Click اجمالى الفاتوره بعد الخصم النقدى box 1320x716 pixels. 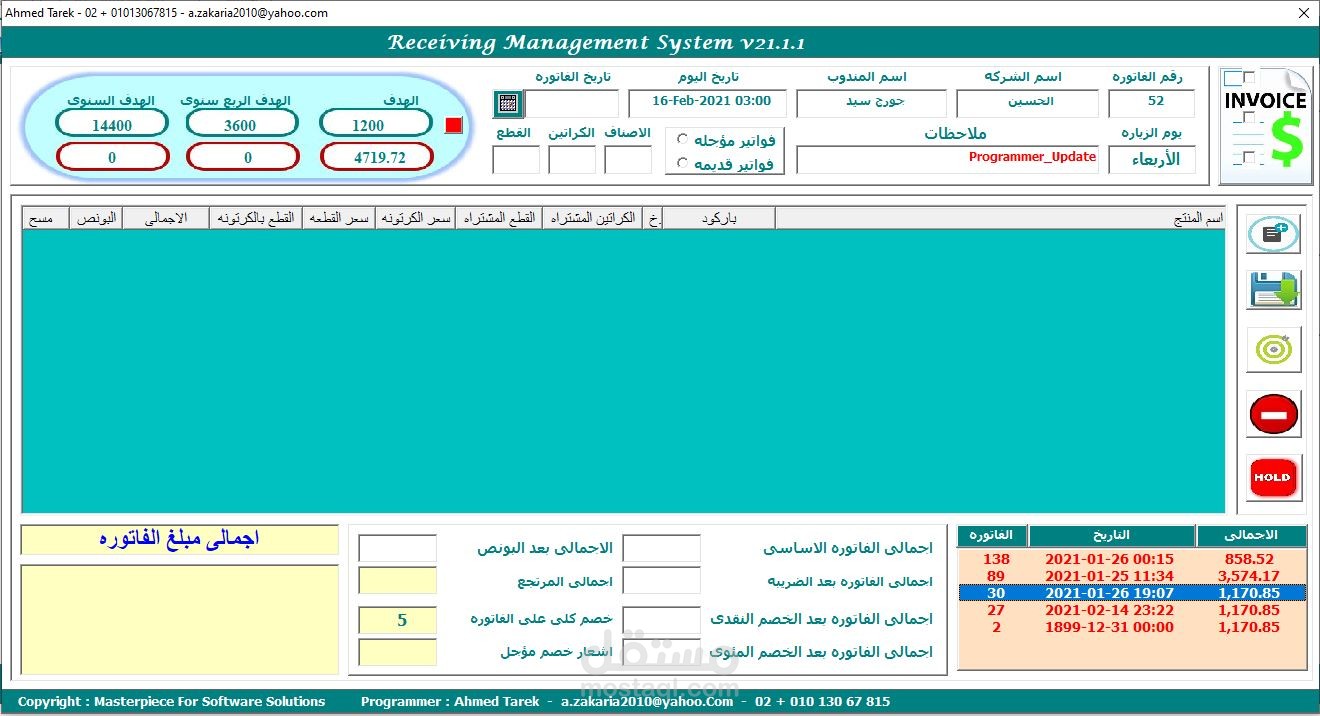(x=661, y=620)
